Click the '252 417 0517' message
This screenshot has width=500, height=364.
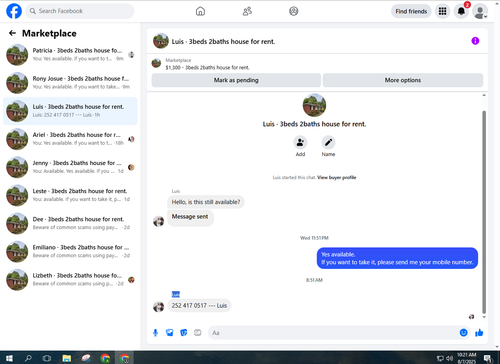(x=199, y=305)
